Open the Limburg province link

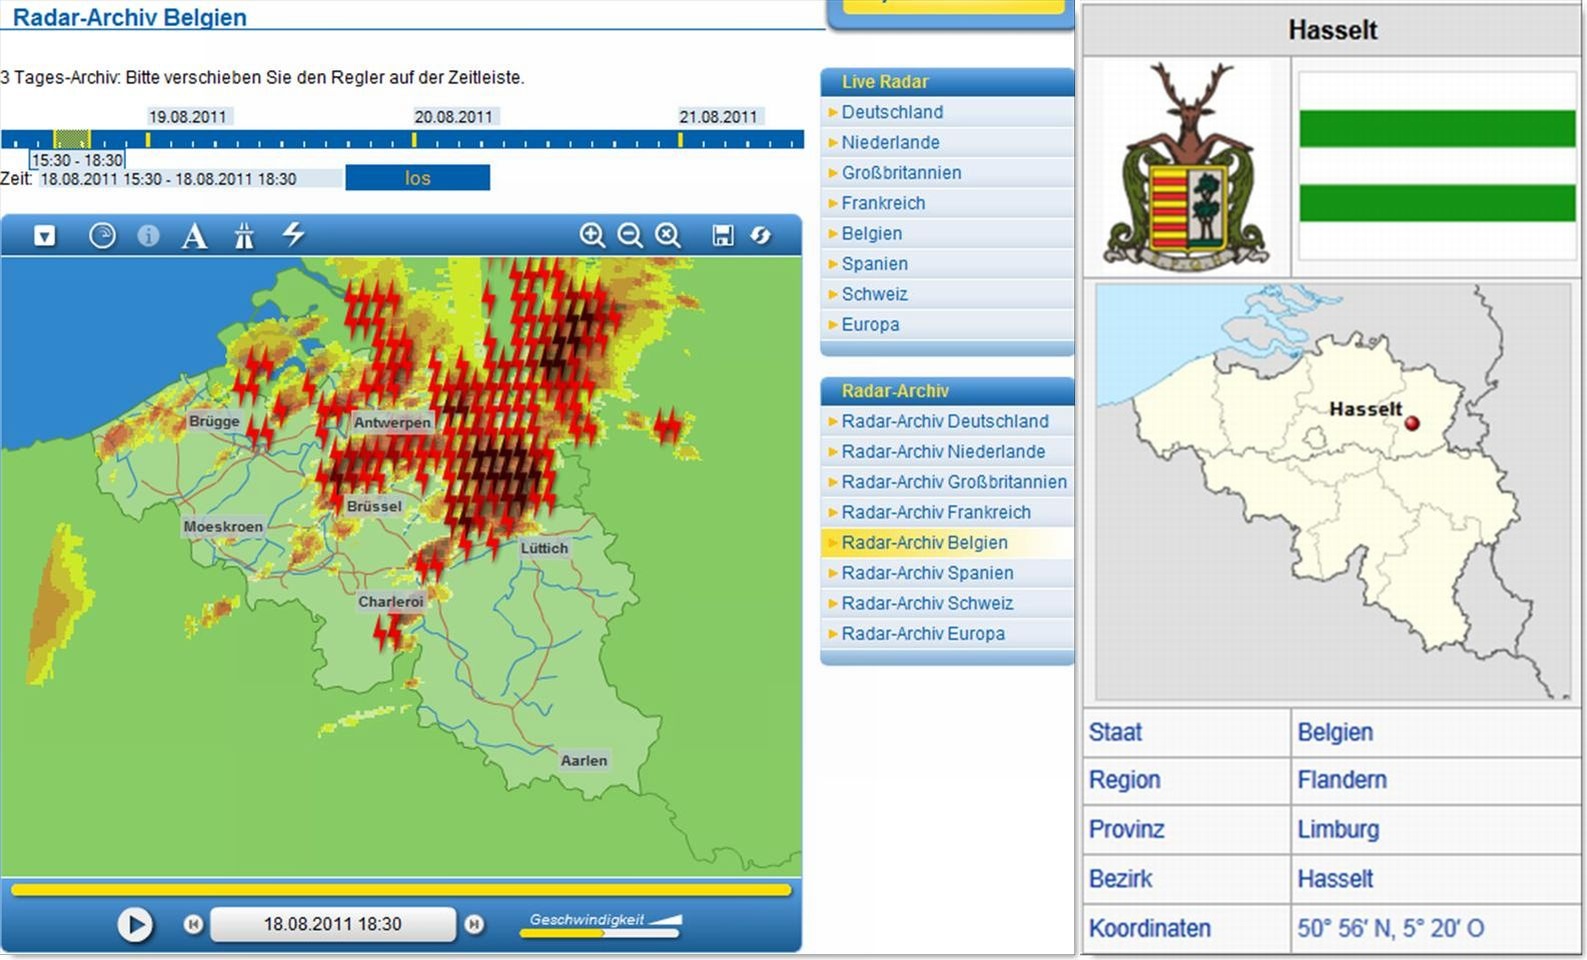coord(1337,829)
